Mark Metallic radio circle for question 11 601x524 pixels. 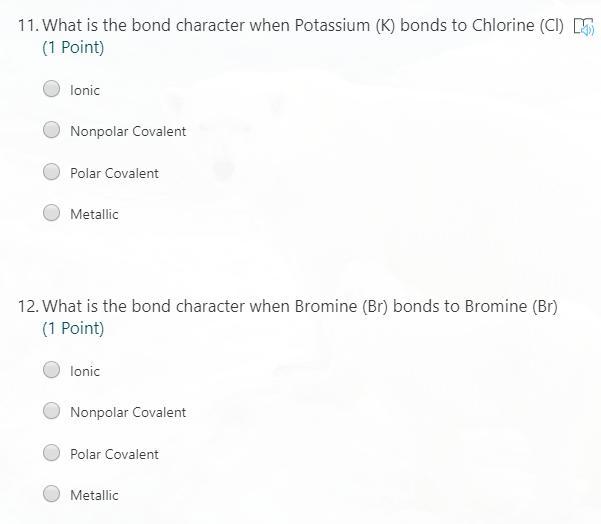point(52,213)
